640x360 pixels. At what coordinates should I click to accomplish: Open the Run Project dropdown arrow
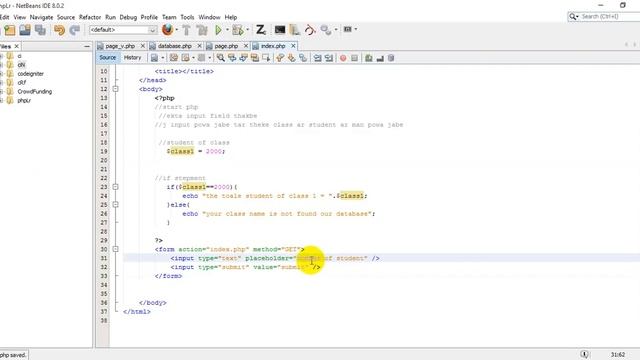tap(227, 29)
